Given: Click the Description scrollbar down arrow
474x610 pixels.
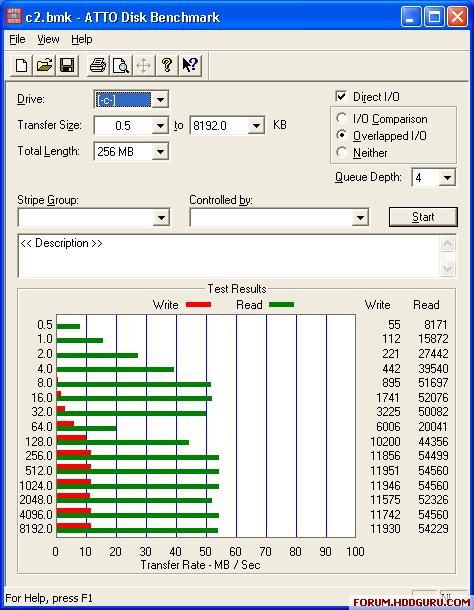Looking at the screenshot, I should (448, 268).
